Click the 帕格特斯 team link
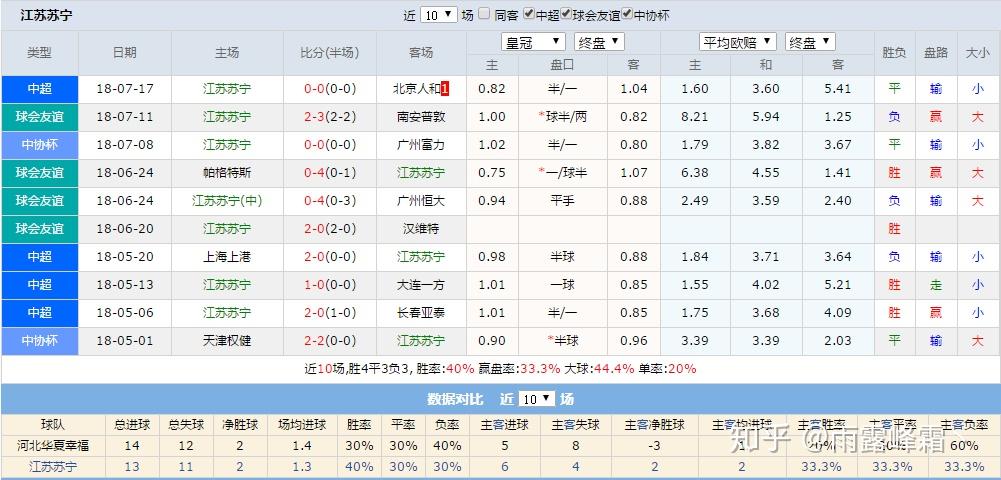 point(227,172)
